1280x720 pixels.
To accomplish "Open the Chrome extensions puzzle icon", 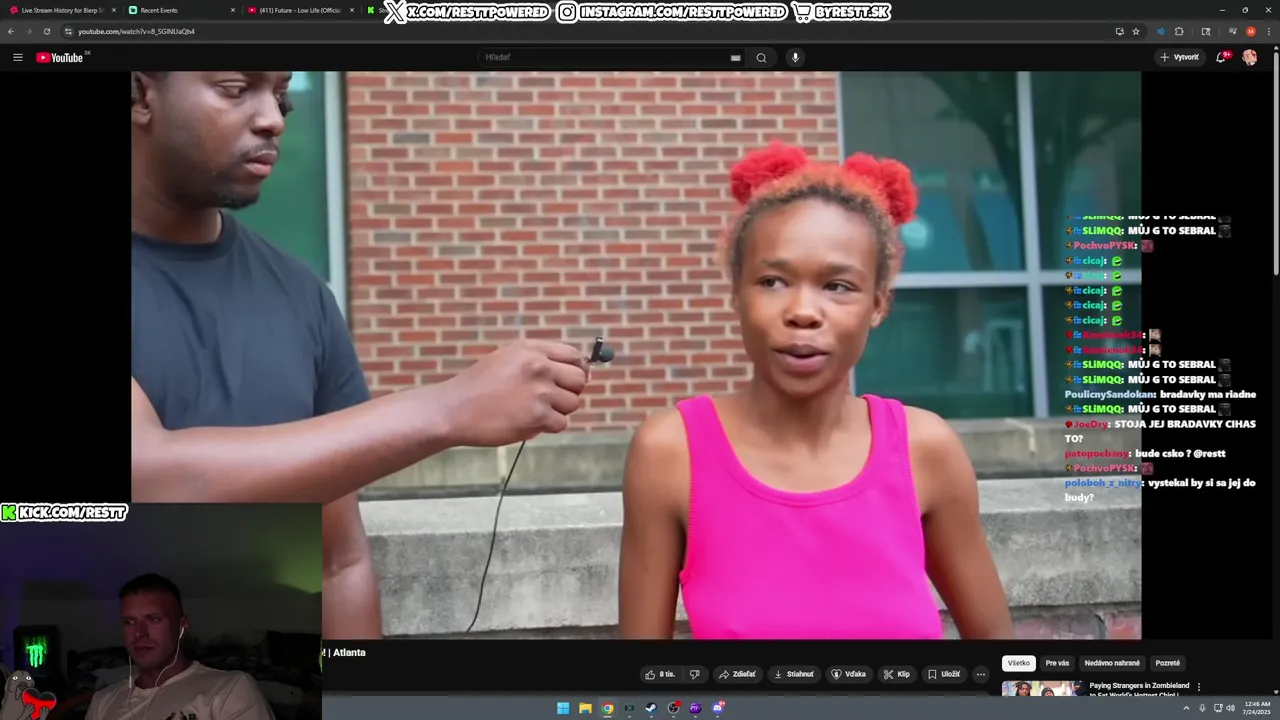I will coord(1179,31).
